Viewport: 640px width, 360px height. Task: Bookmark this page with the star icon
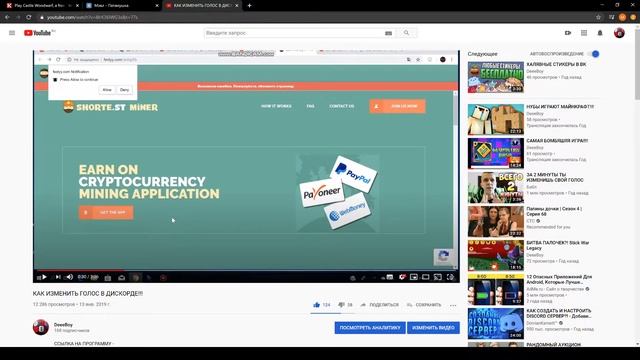pyautogui.click(x=598, y=17)
